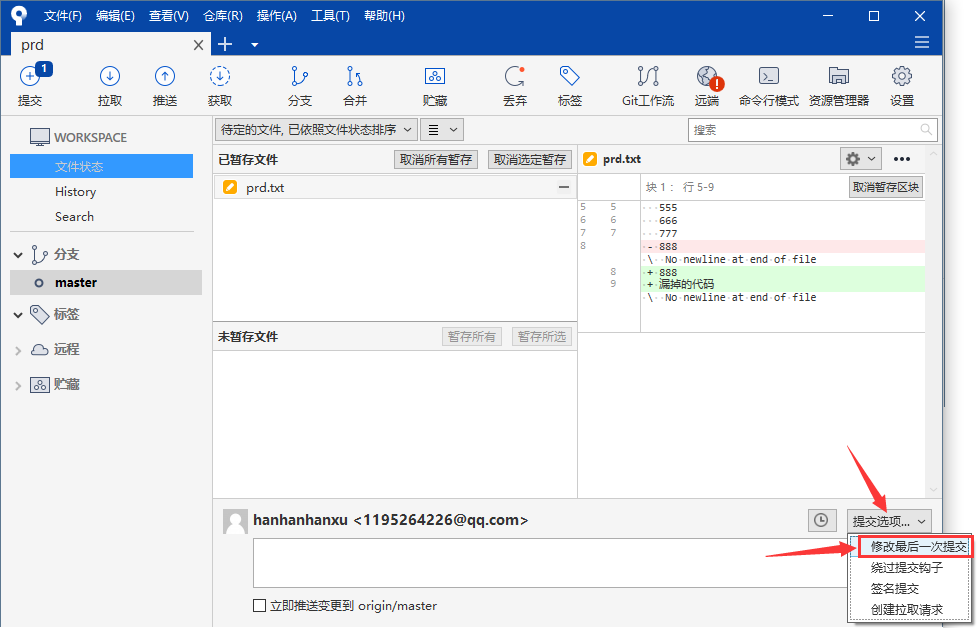The height and width of the screenshot is (628, 978).
Task: Click the recent commit messages clock icon
Action: tap(821, 520)
